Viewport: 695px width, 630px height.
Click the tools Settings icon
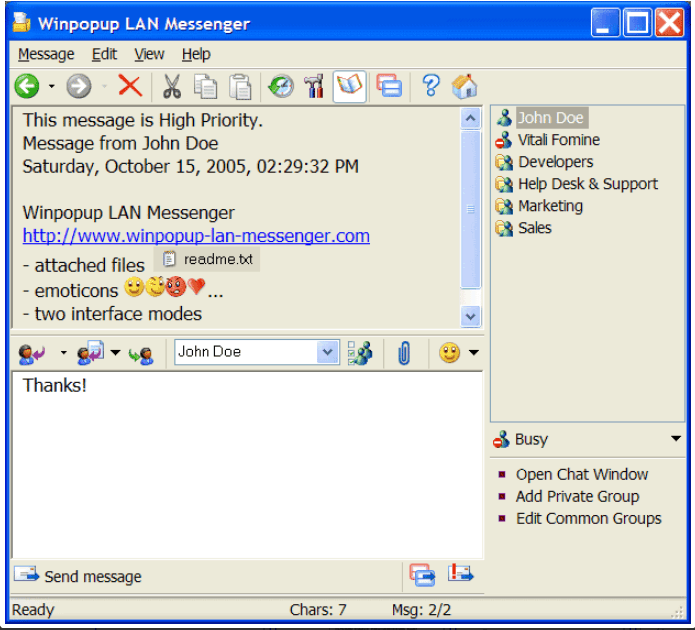[x=314, y=87]
